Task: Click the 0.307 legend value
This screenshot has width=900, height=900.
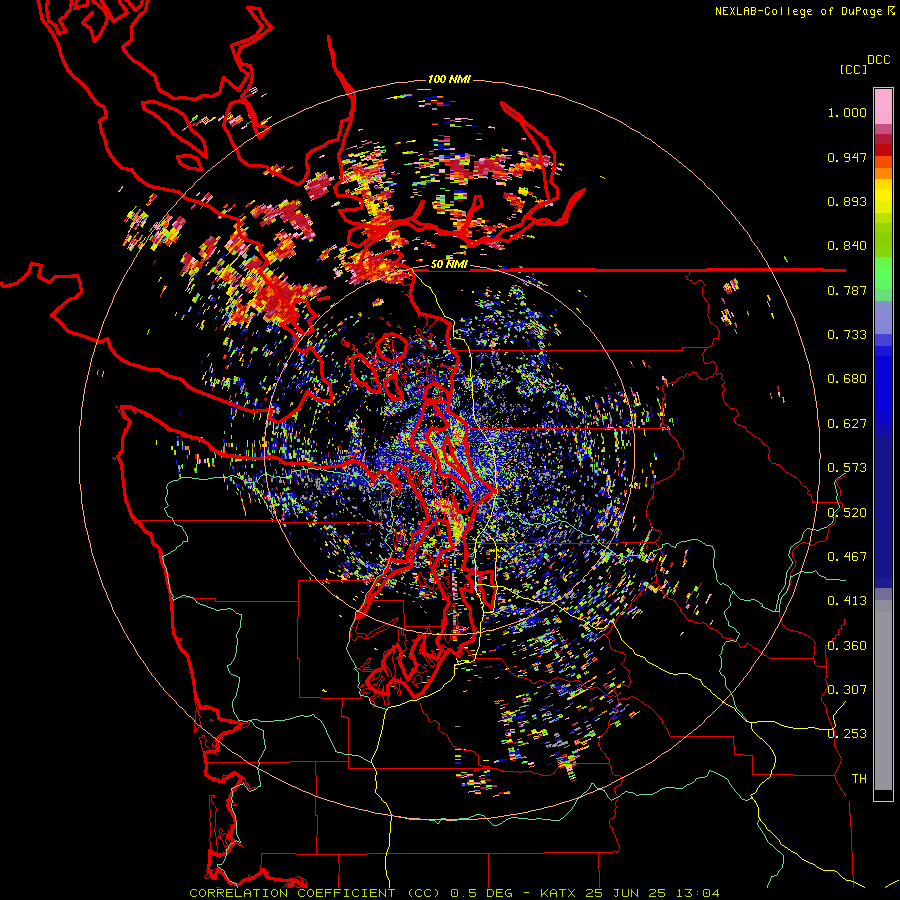Action: click(x=847, y=690)
